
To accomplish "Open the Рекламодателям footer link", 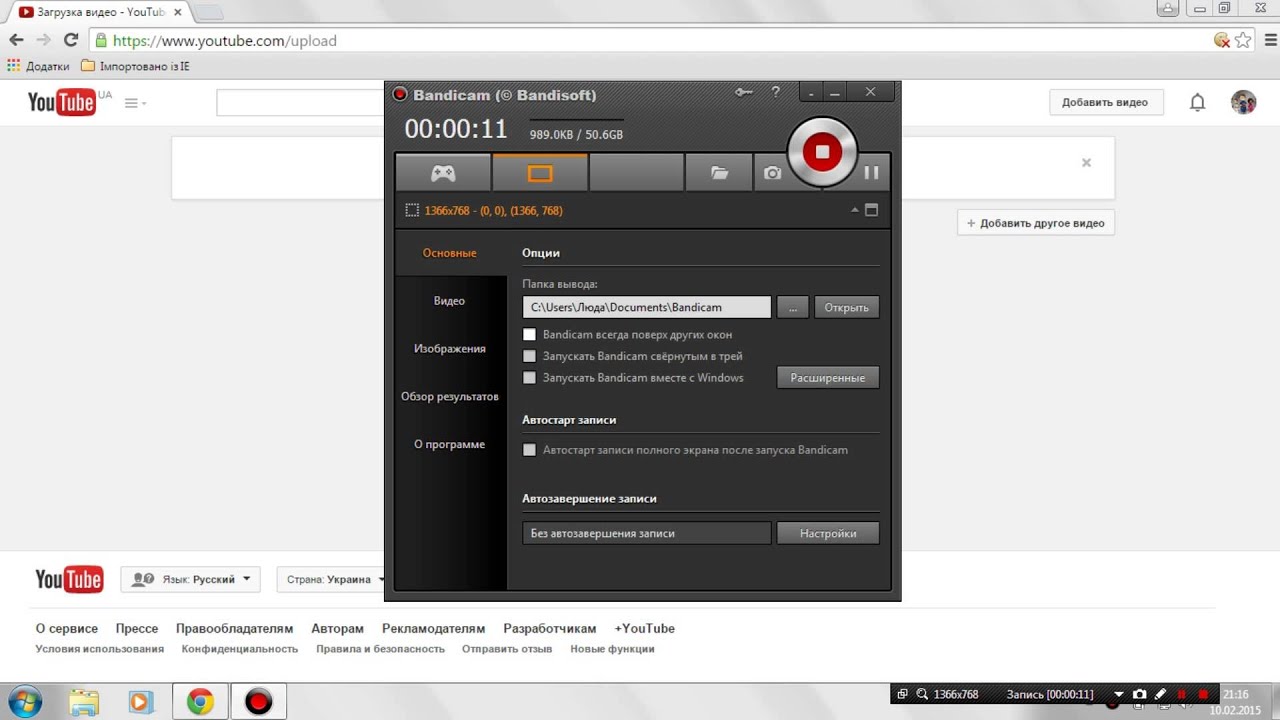I will coord(433,629).
